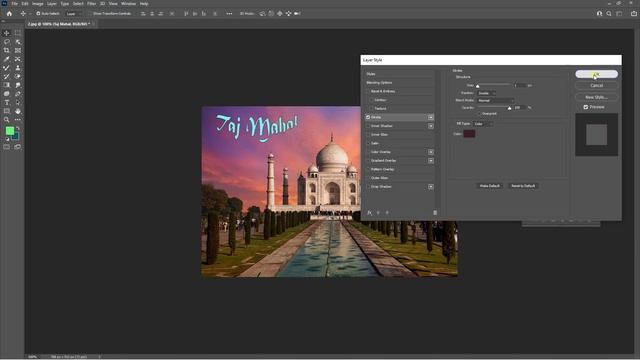Select the Brush tool

[7, 68]
